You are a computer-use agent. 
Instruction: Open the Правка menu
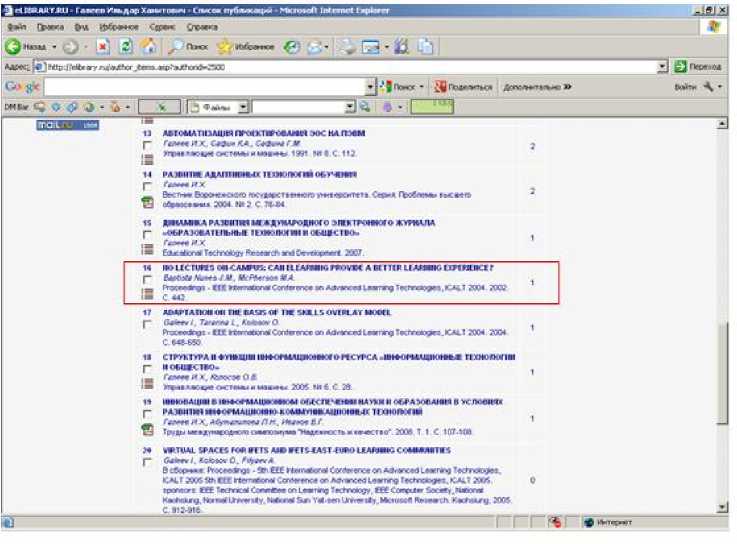49,26
